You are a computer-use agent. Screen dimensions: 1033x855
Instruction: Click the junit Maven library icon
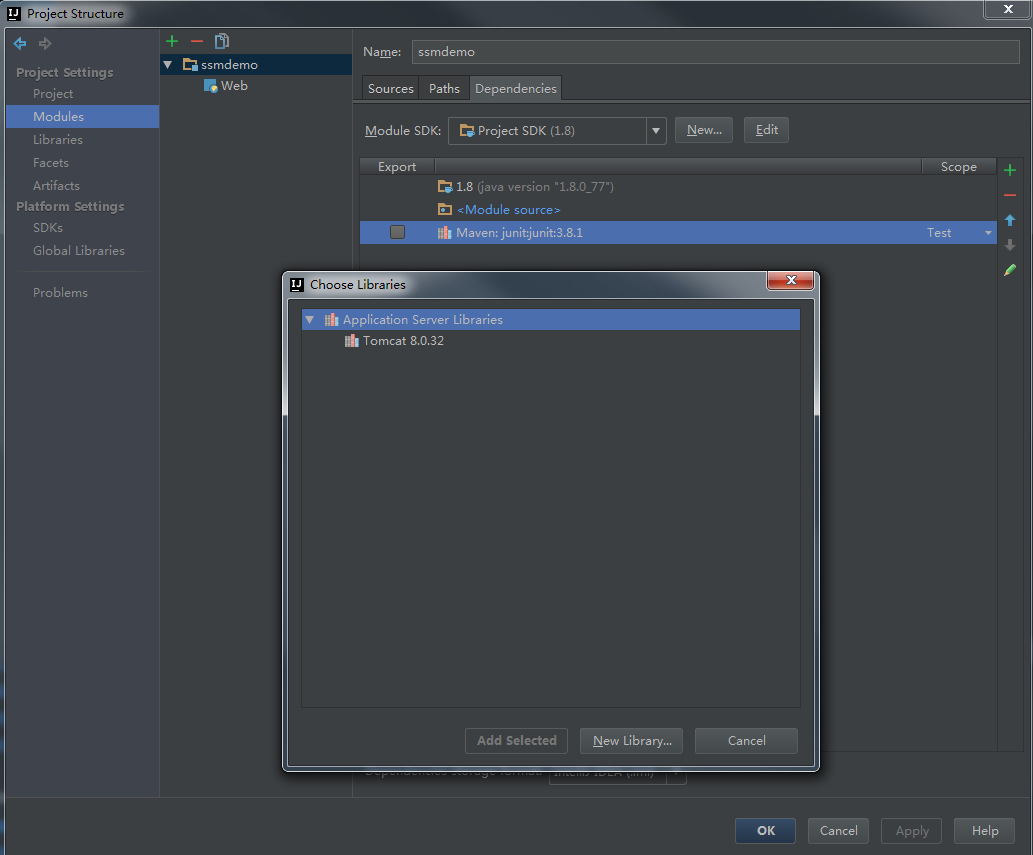[445, 233]
